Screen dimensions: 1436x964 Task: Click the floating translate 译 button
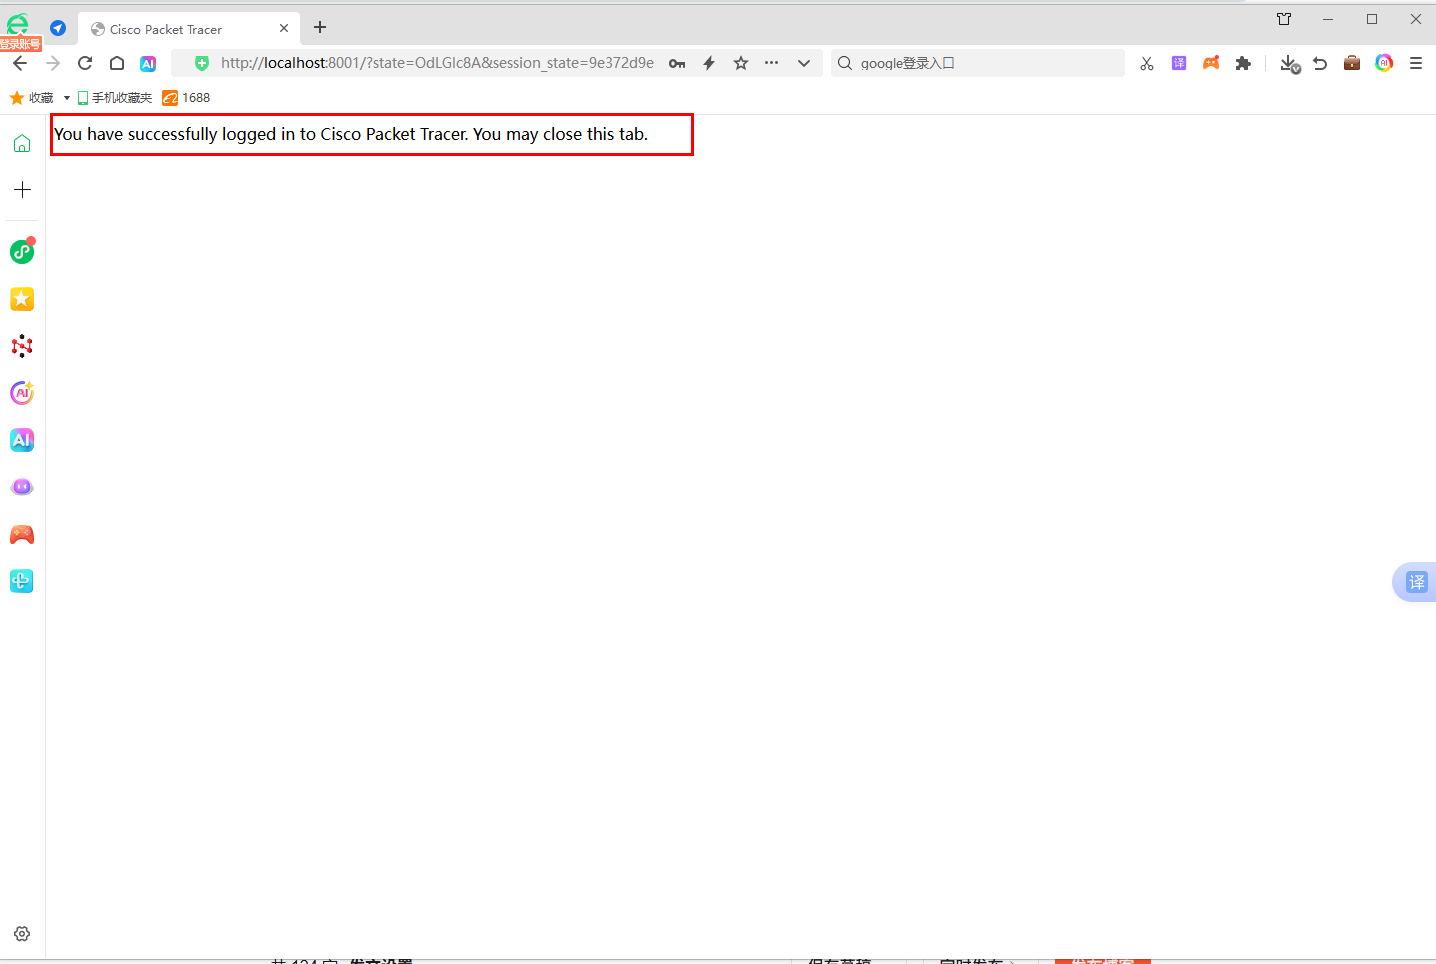pyautogui.click(x=1416, y=582)
